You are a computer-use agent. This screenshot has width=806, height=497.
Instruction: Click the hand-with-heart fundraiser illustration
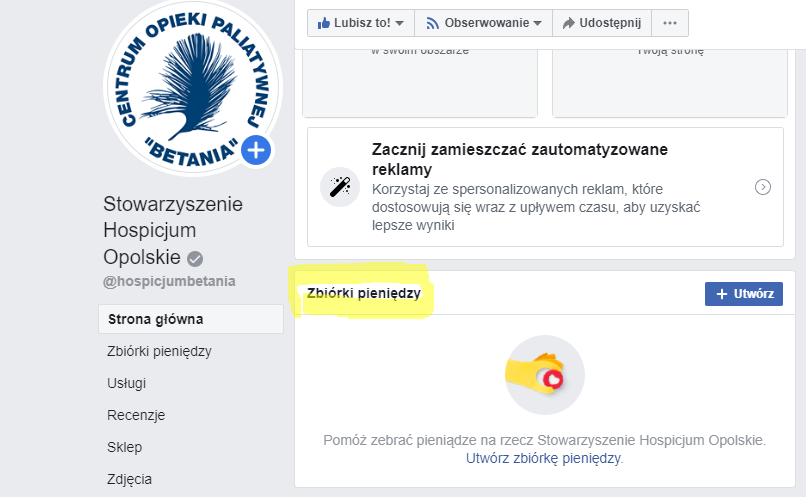coord(544,375)
